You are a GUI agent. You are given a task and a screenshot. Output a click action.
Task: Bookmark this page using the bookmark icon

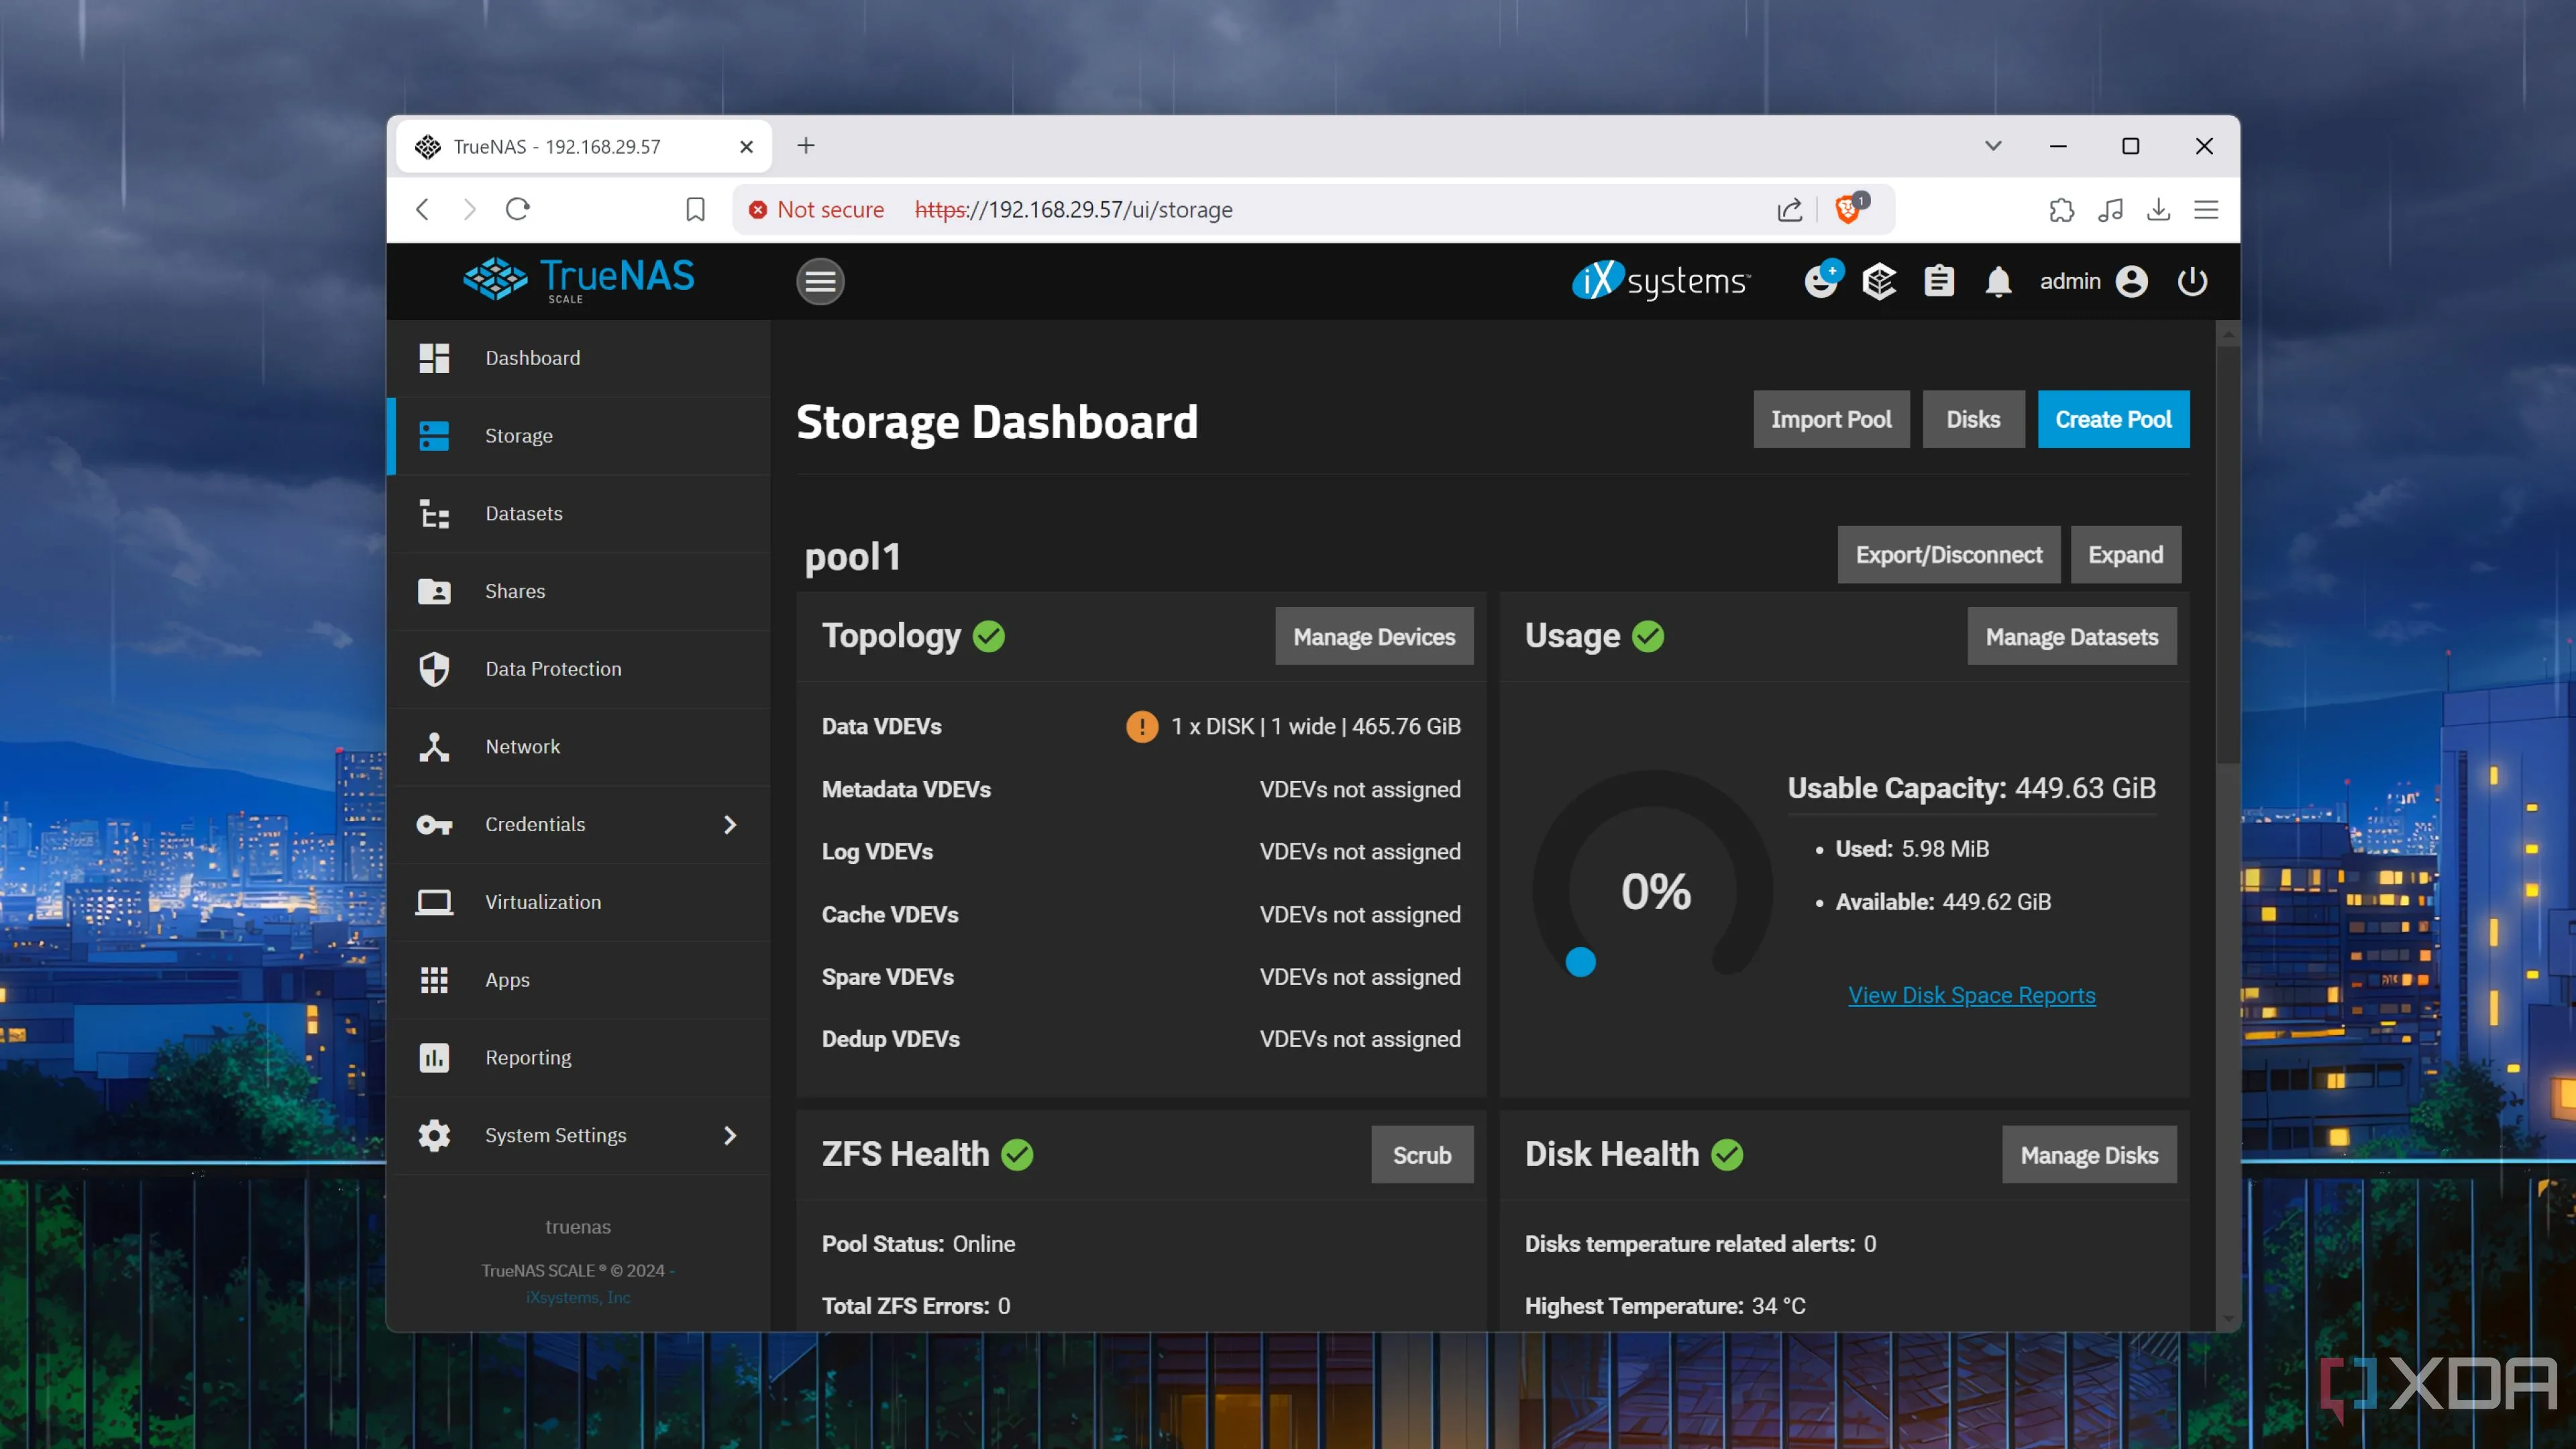point(695,209)
